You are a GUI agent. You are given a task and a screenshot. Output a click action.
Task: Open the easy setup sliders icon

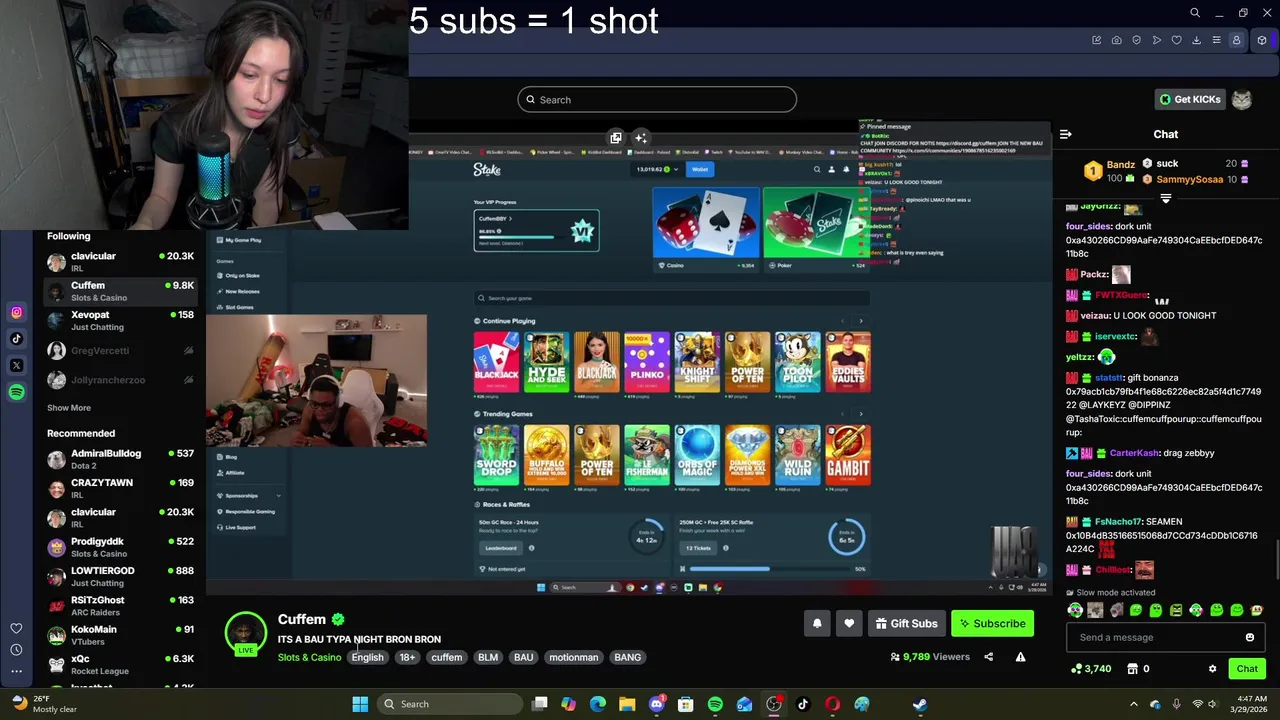point(1217,40)
